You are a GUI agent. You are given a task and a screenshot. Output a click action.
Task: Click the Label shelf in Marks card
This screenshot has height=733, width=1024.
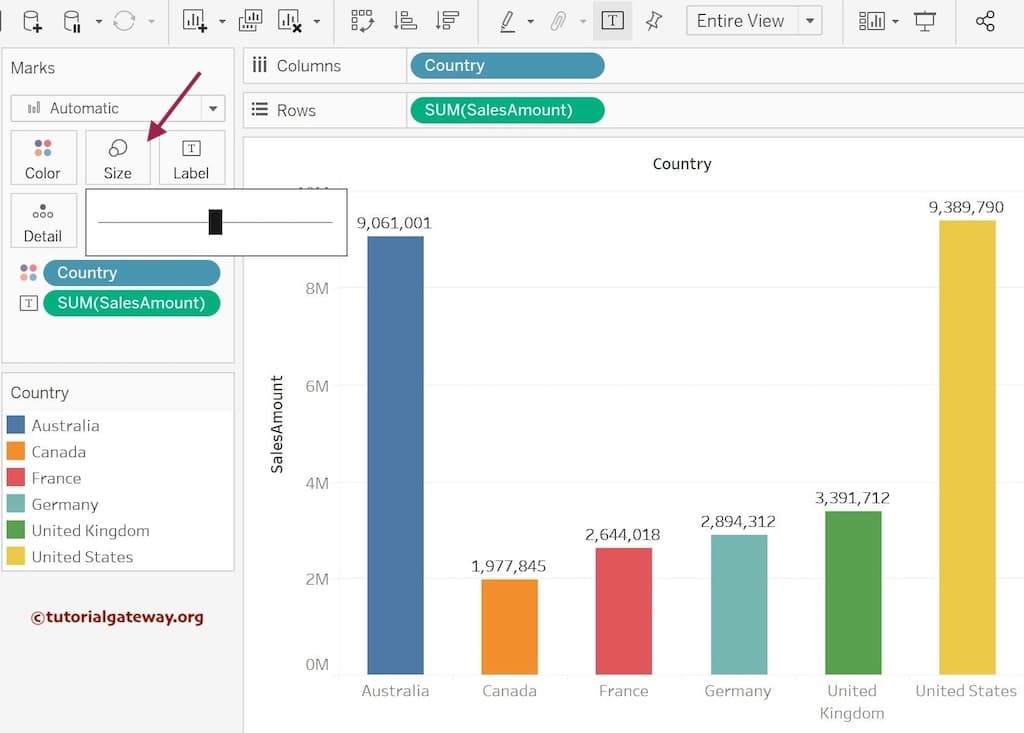click(x=191, y=157)
